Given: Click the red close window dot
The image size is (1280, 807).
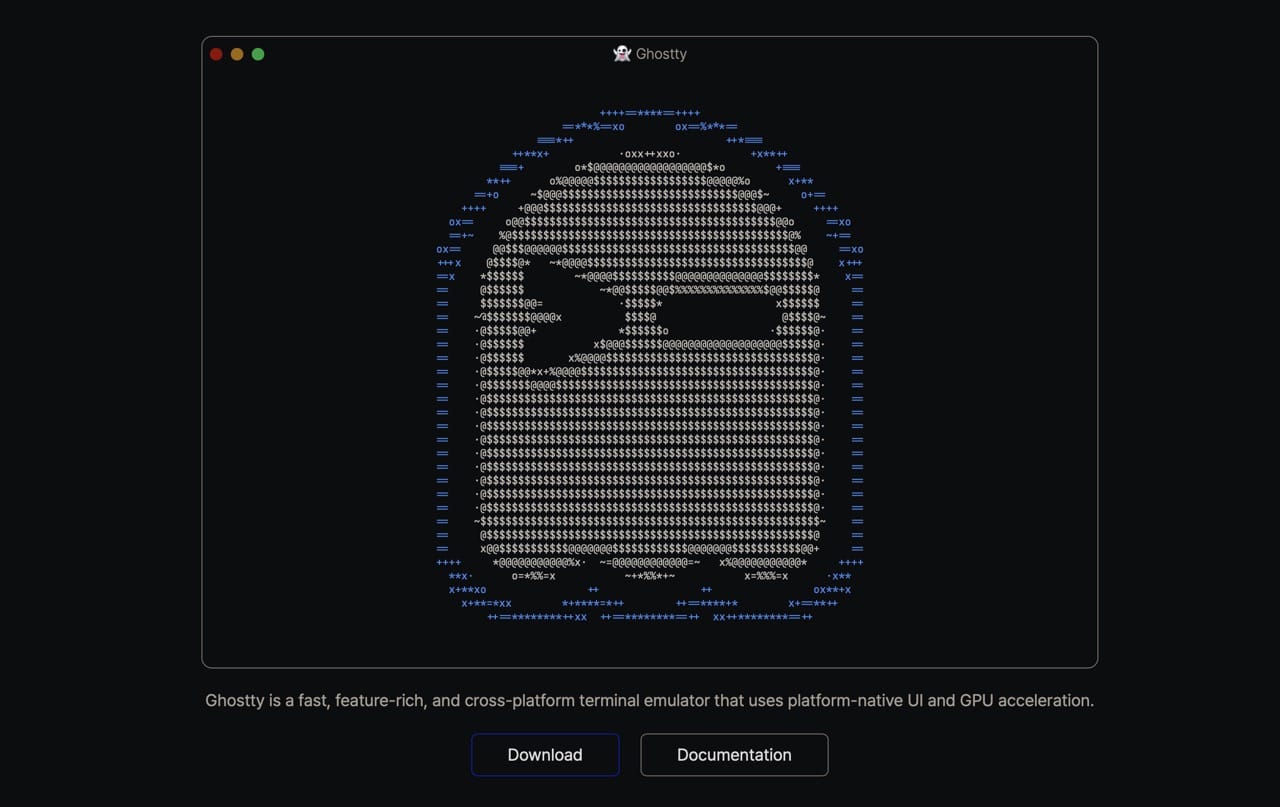Looking at the screenshot, I should pos(216,54).
